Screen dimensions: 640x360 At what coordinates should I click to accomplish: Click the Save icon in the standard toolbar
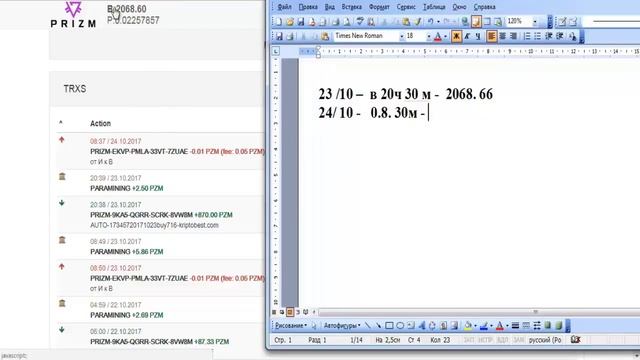[x=301, y=22]
